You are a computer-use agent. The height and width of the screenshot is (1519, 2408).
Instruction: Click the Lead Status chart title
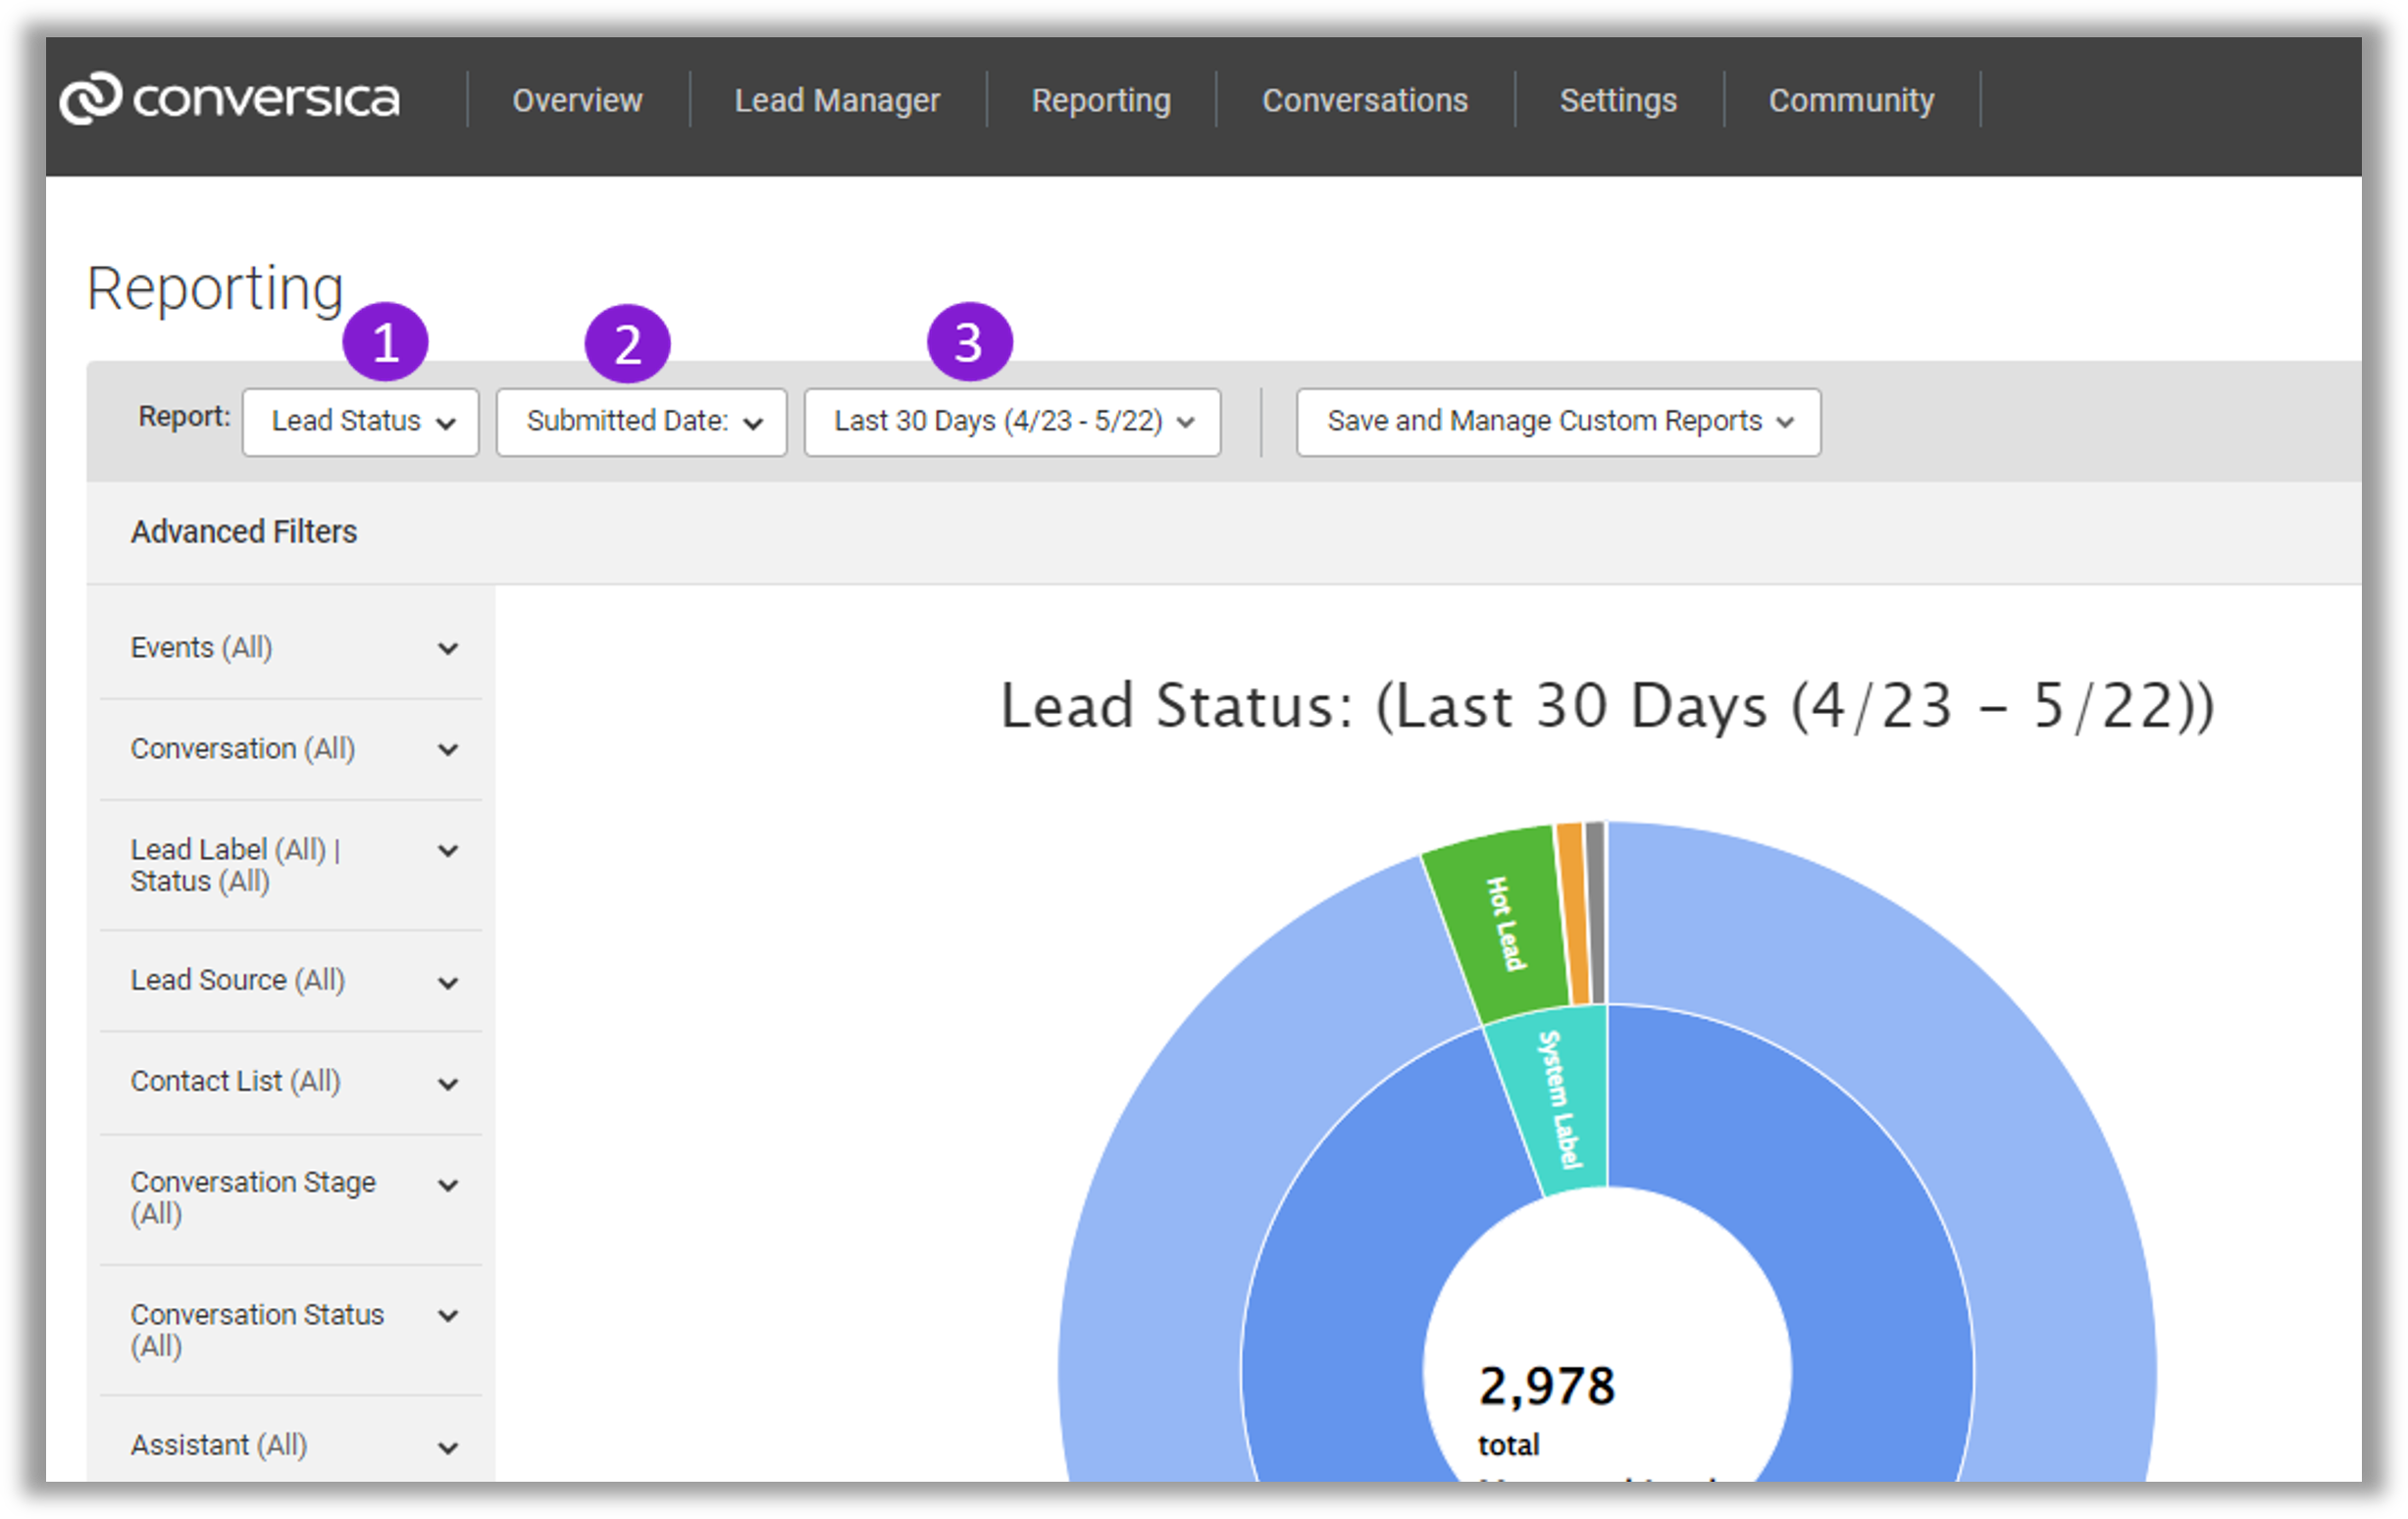click(x=1607, y=706)
